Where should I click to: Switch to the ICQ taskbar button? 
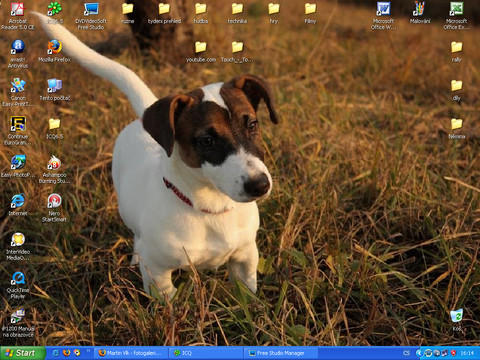(207, 353)
